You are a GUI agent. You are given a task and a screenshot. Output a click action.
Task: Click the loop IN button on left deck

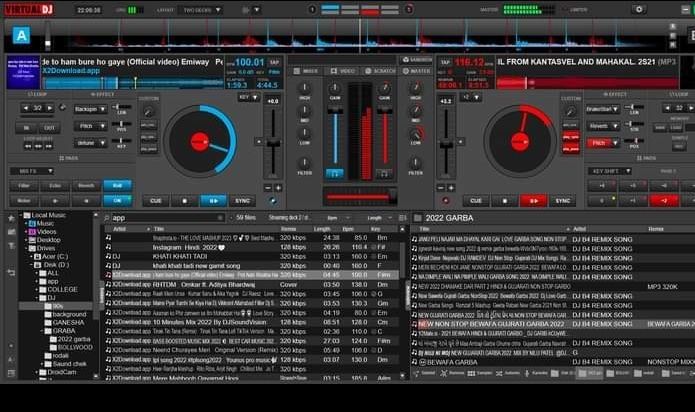tap(25, 128)
